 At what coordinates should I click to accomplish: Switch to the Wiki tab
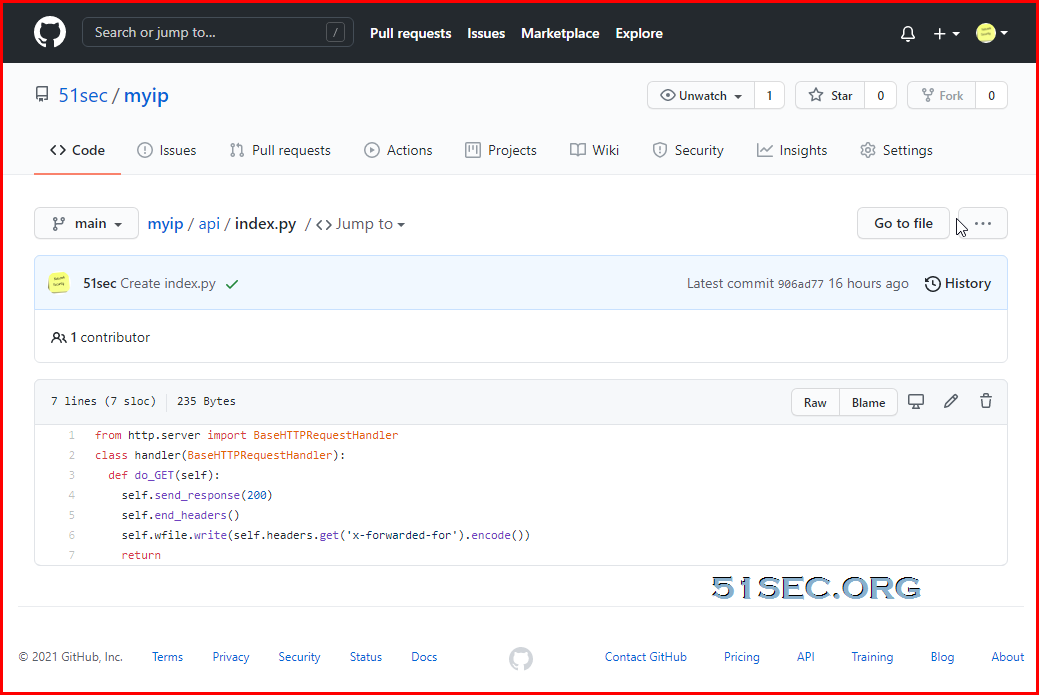(x=594, y=150)
